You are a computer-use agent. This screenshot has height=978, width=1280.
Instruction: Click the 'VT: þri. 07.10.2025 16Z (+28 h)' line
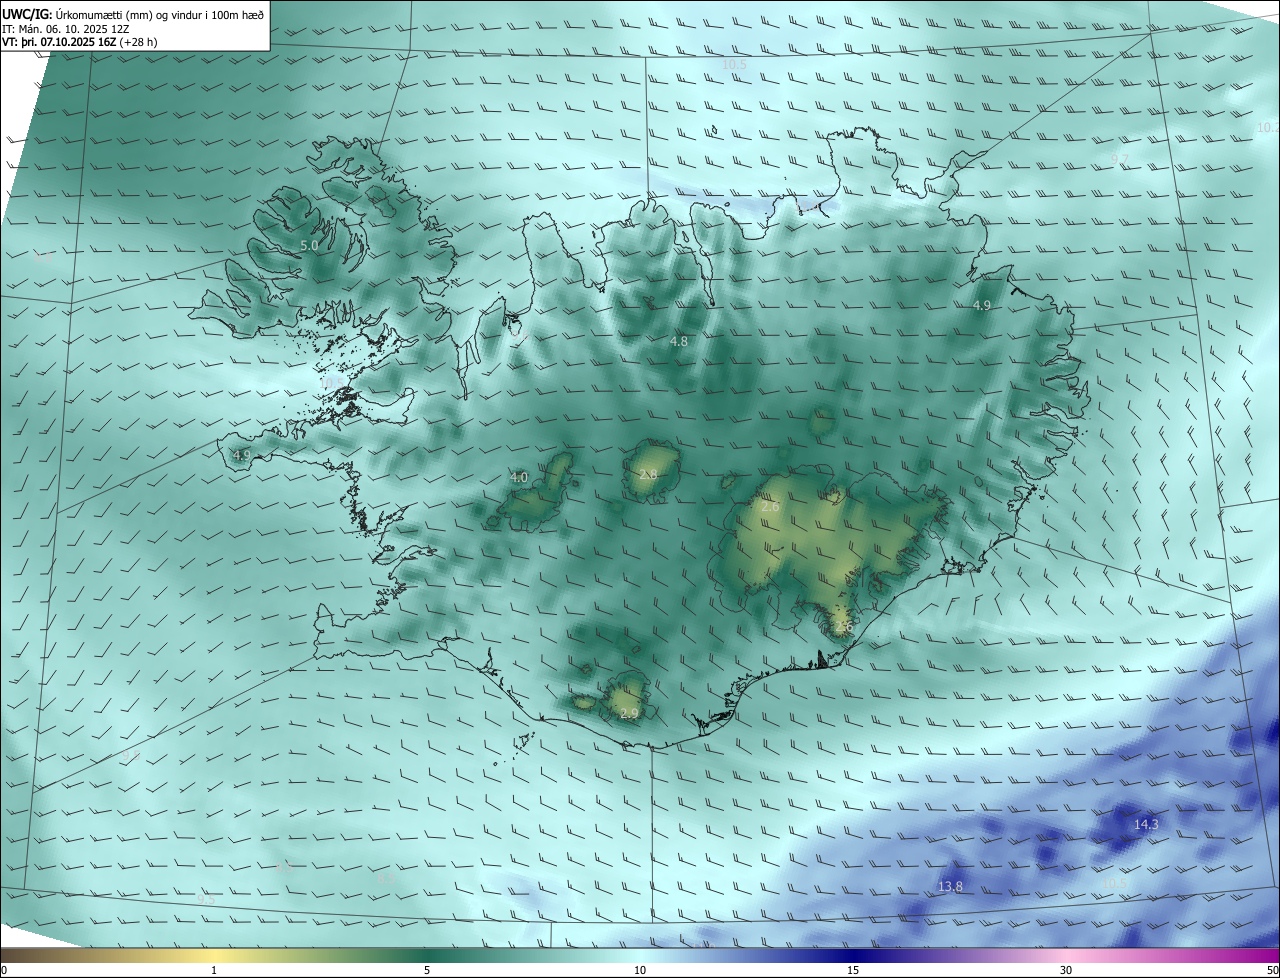point(80,42)
